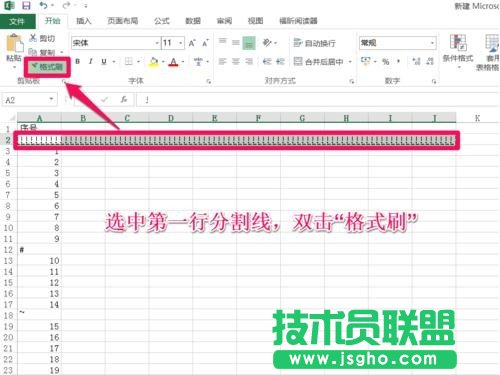The image size is (500, 375).
Task: Click the Redo arrow icon
Action: point(66,5)
